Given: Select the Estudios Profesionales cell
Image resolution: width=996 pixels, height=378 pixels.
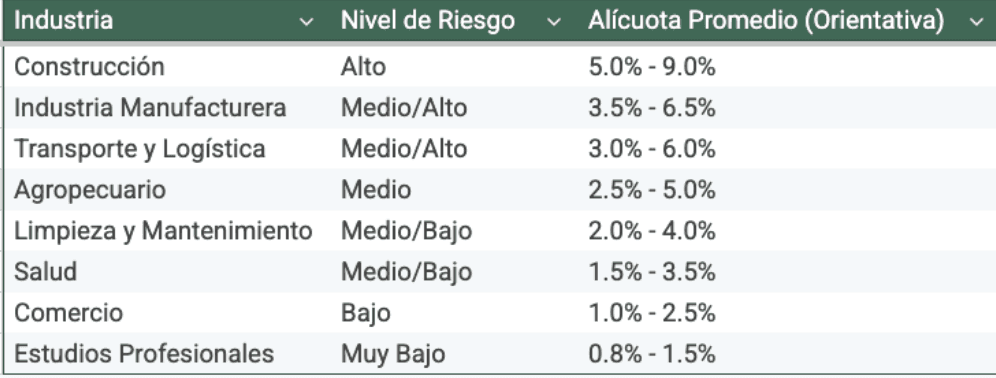Looking at the screenshot, I should [166, 353].
